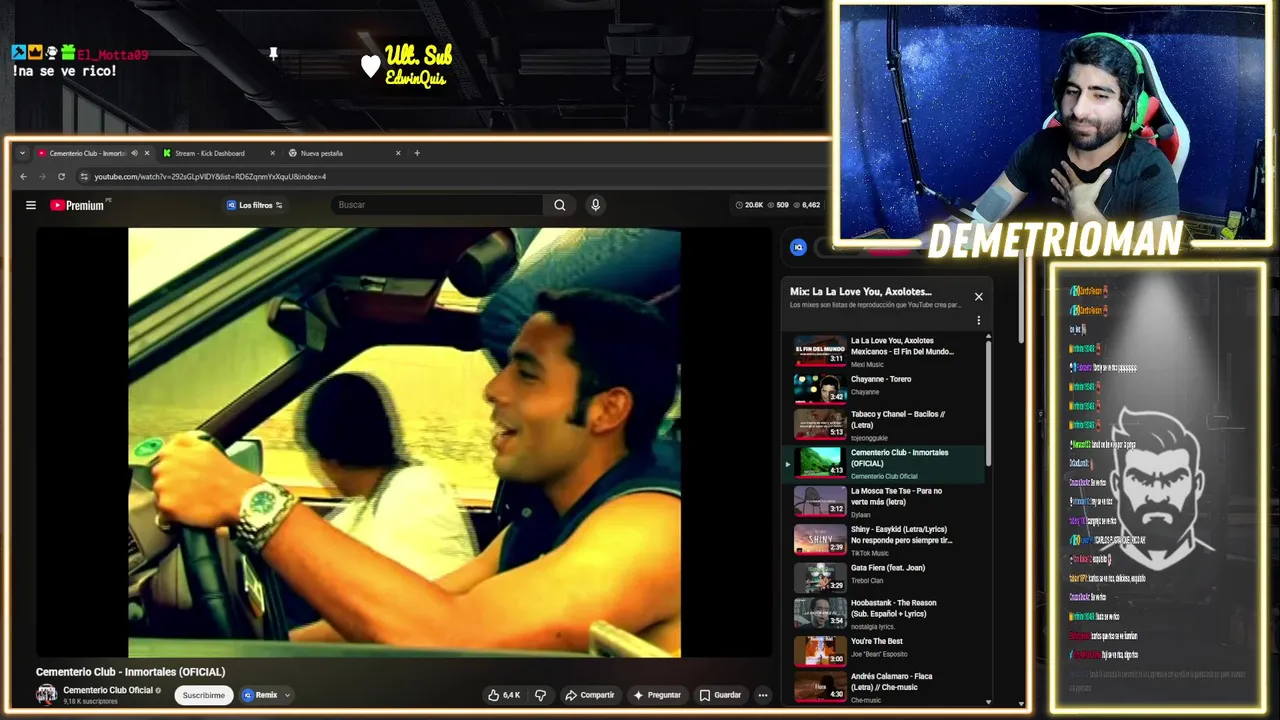The width and height of the screenshot is (1280, 720).
Task: Play La La Love You, Axolotes Mexicanos from the mix
Action: tap(888, 352)
